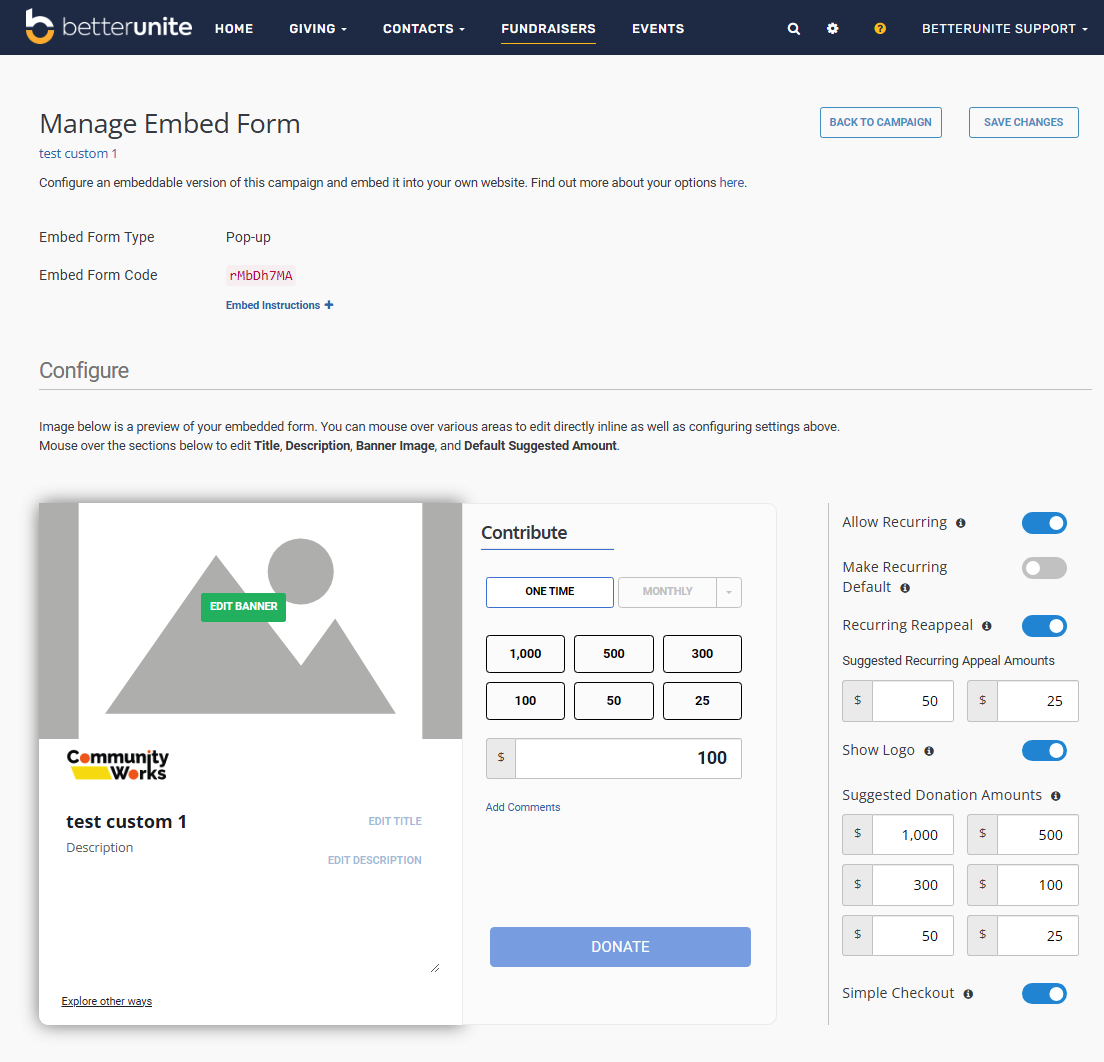Image resolution: width=1104 pixels, height=1062 pixels.
Task: Go to the EVENTS section
Action: click(658, 28)
